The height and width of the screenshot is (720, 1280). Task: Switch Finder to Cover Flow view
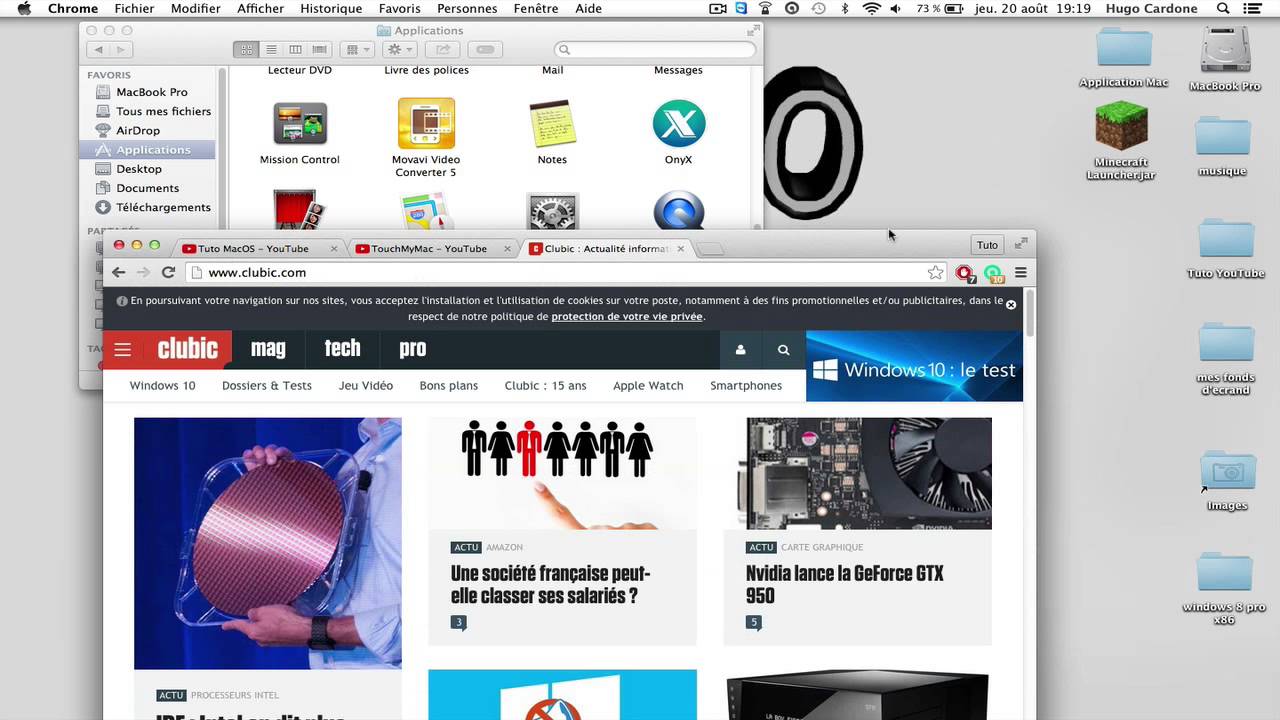[319, 49]
